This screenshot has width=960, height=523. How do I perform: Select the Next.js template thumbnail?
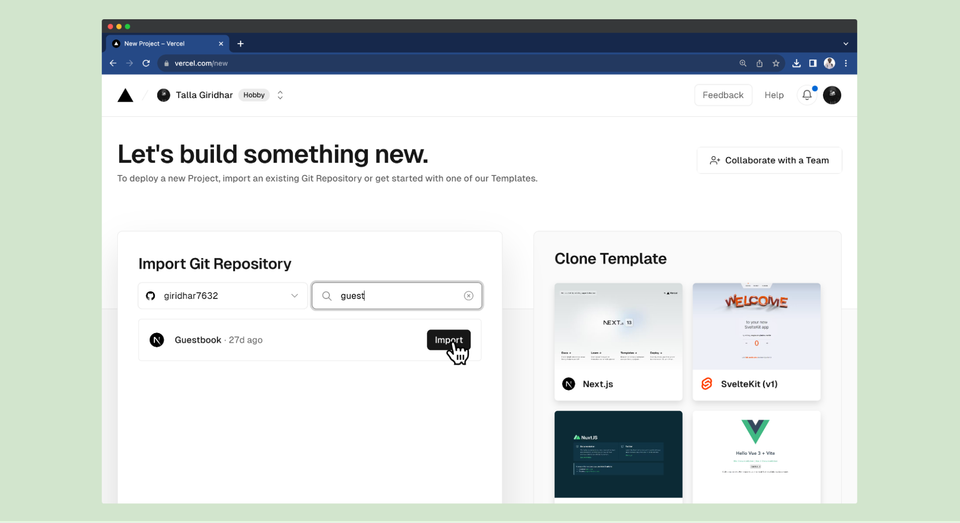[618, 326]
